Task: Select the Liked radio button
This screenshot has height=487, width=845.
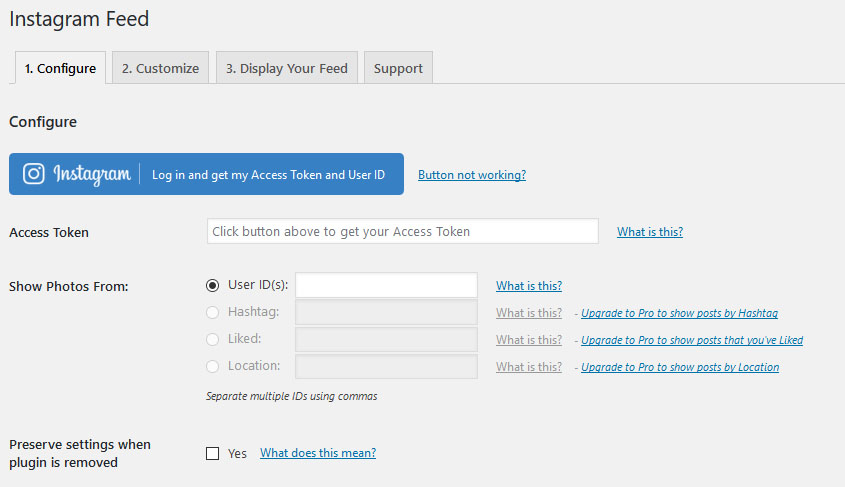Action: 212,339
